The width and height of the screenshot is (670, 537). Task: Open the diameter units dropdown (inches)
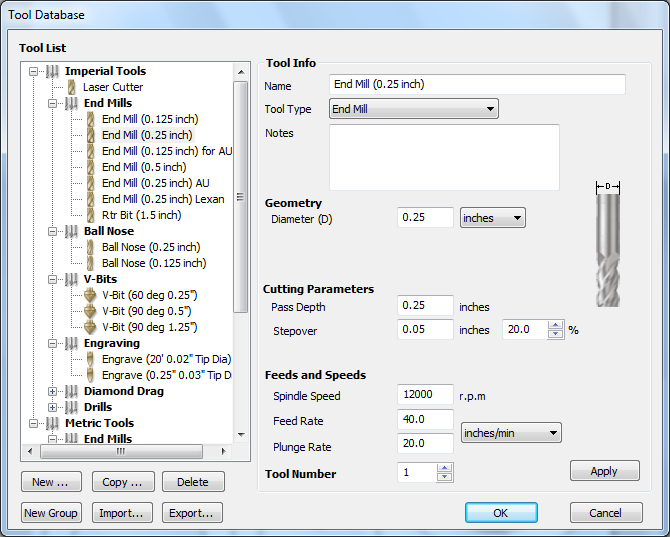point(493,218)
